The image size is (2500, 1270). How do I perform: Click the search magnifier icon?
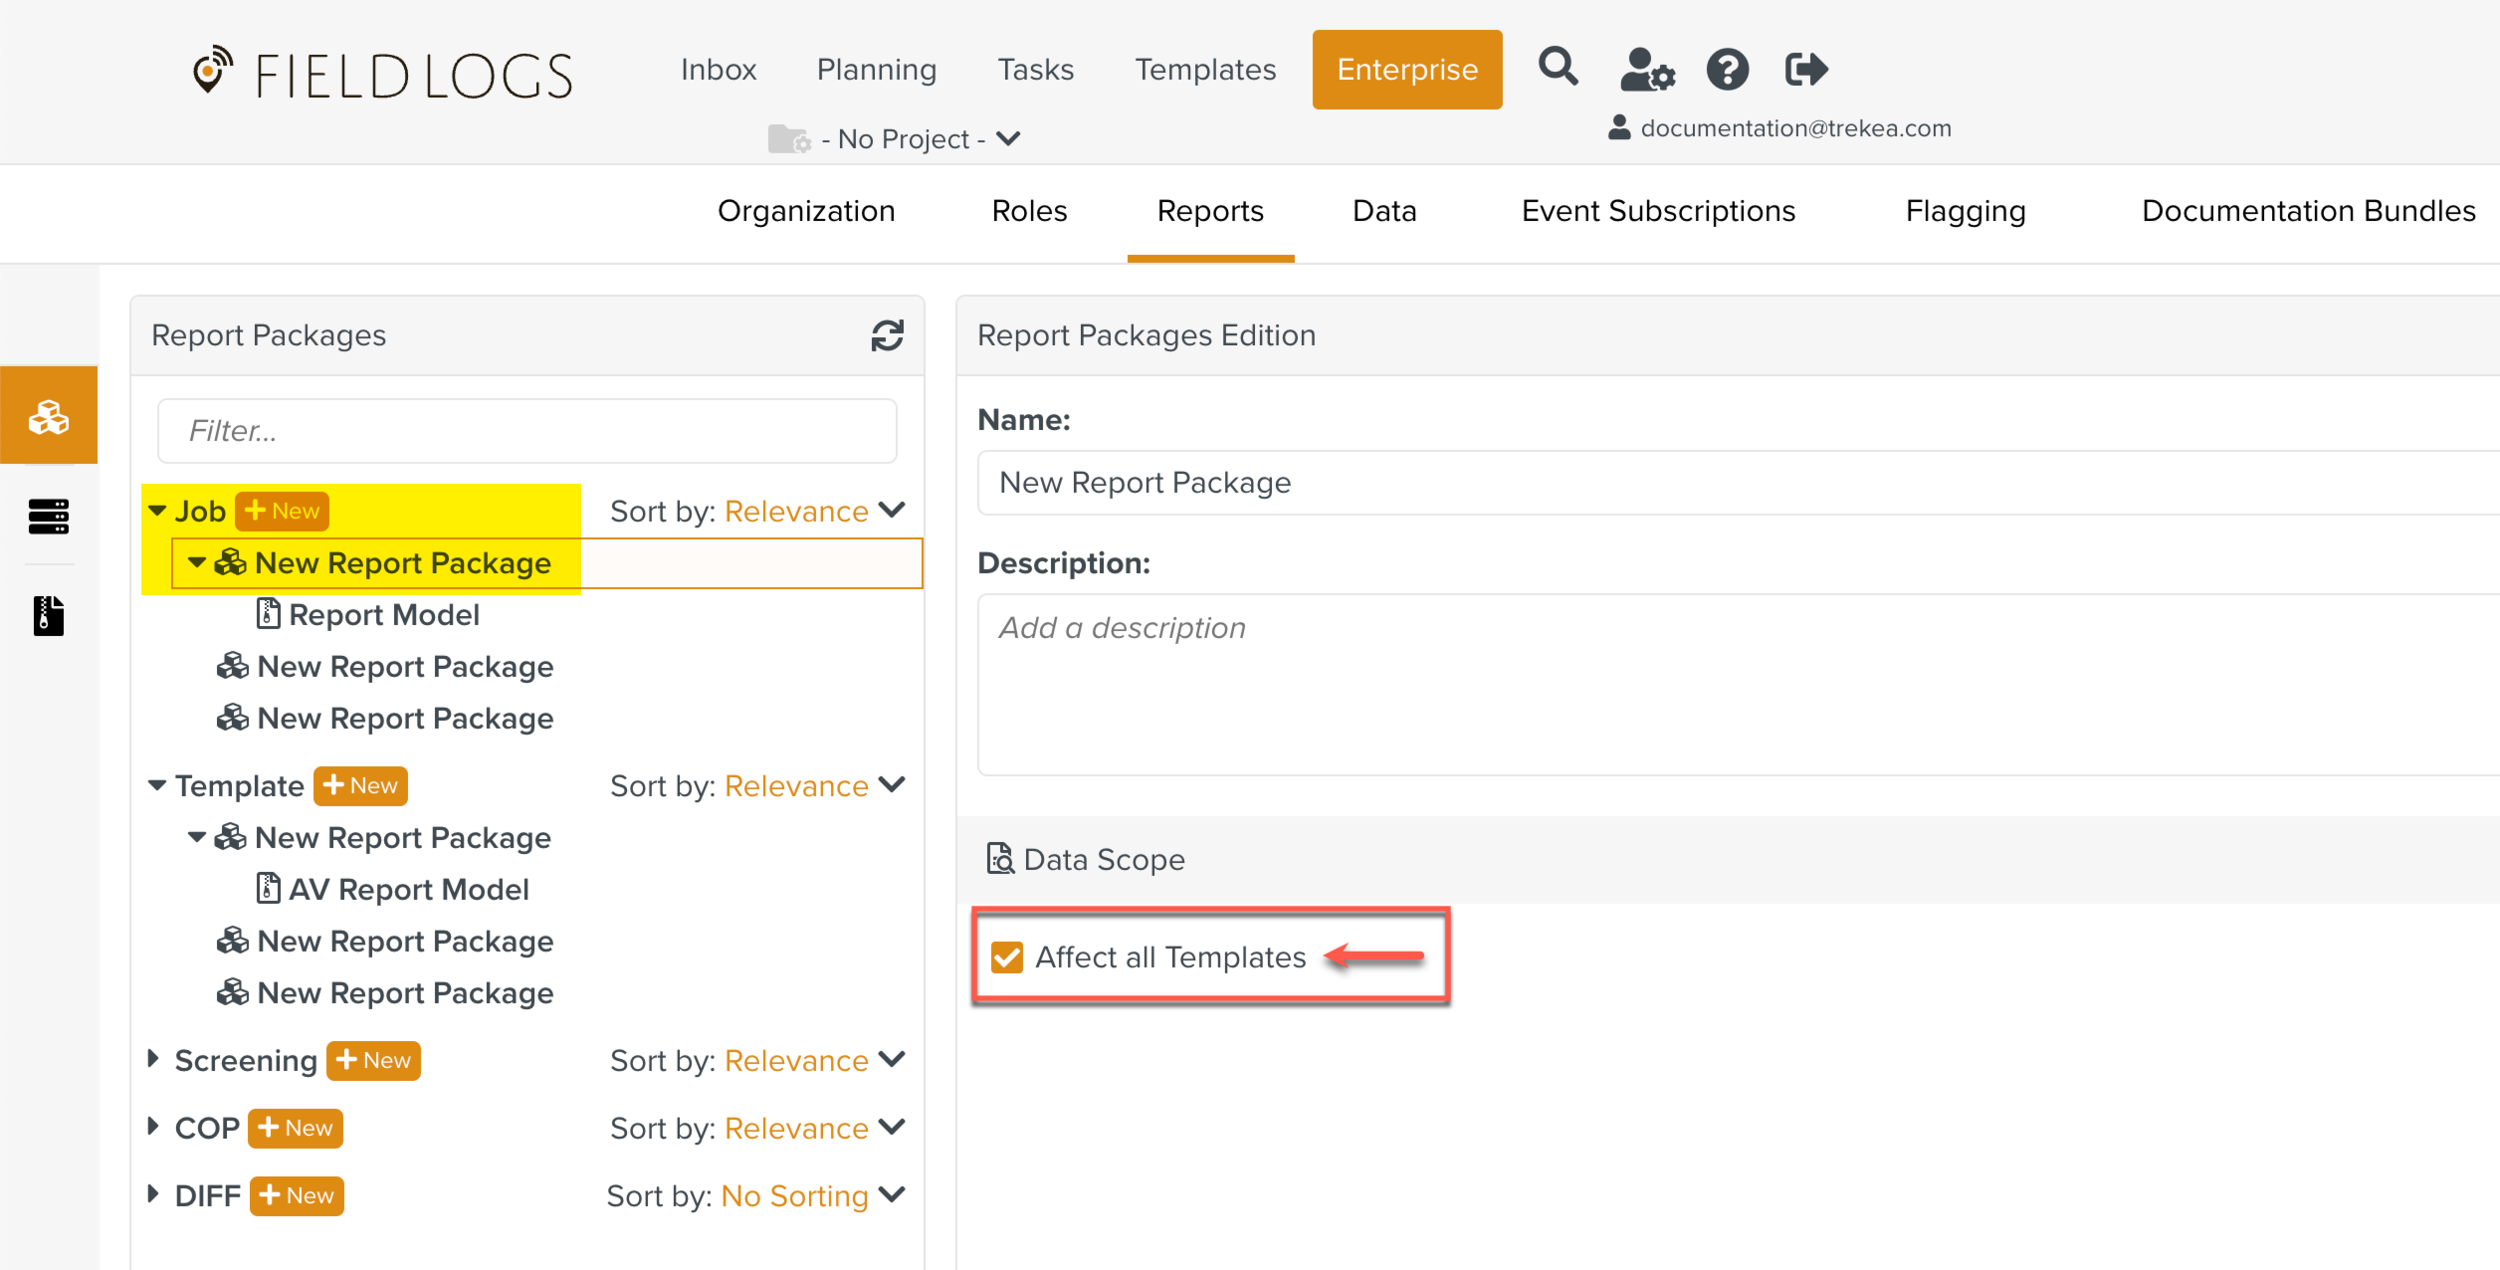(x=1557, y=68)
